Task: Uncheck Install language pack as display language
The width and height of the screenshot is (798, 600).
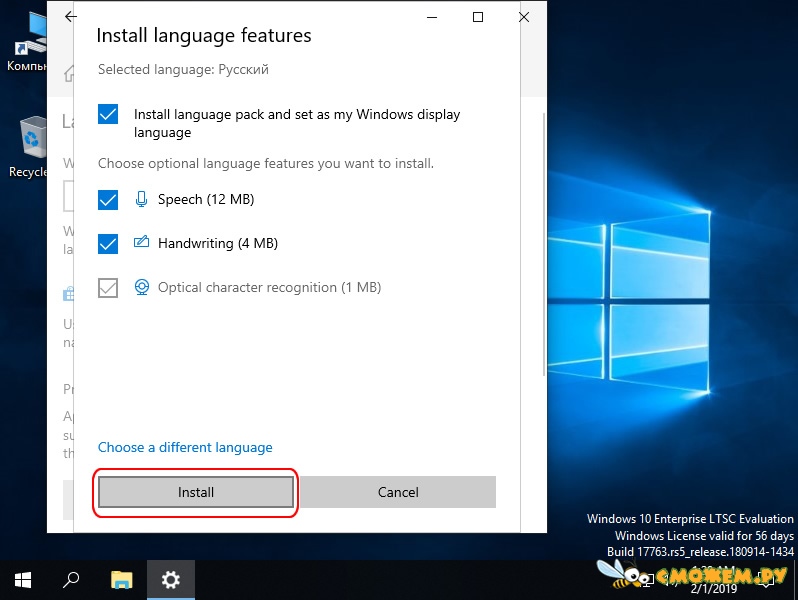Action: point(108,114)
